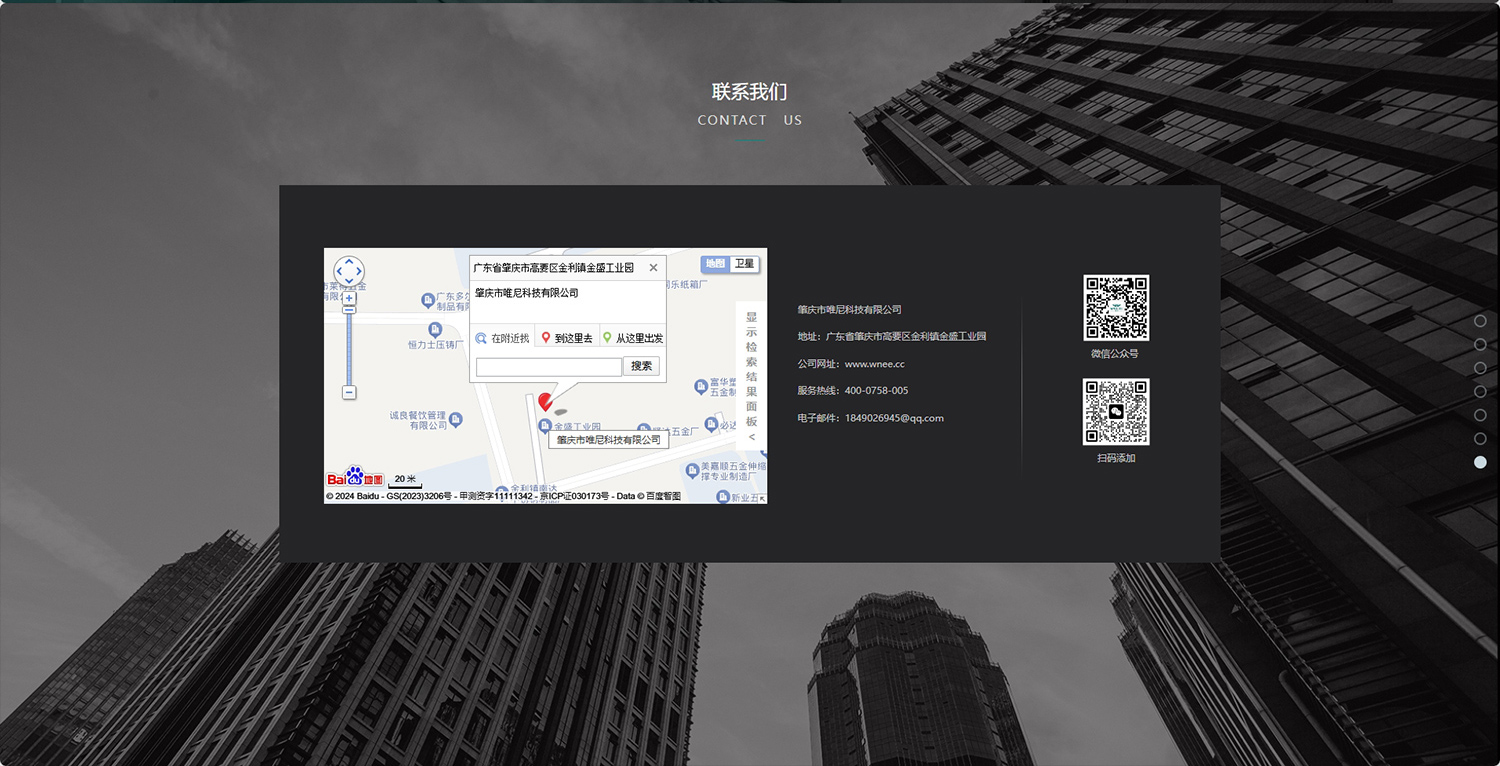The image size is (1500, 766).
Task: Click the red location pin on map
Action: pyautogui.click(x=545, y=401)
